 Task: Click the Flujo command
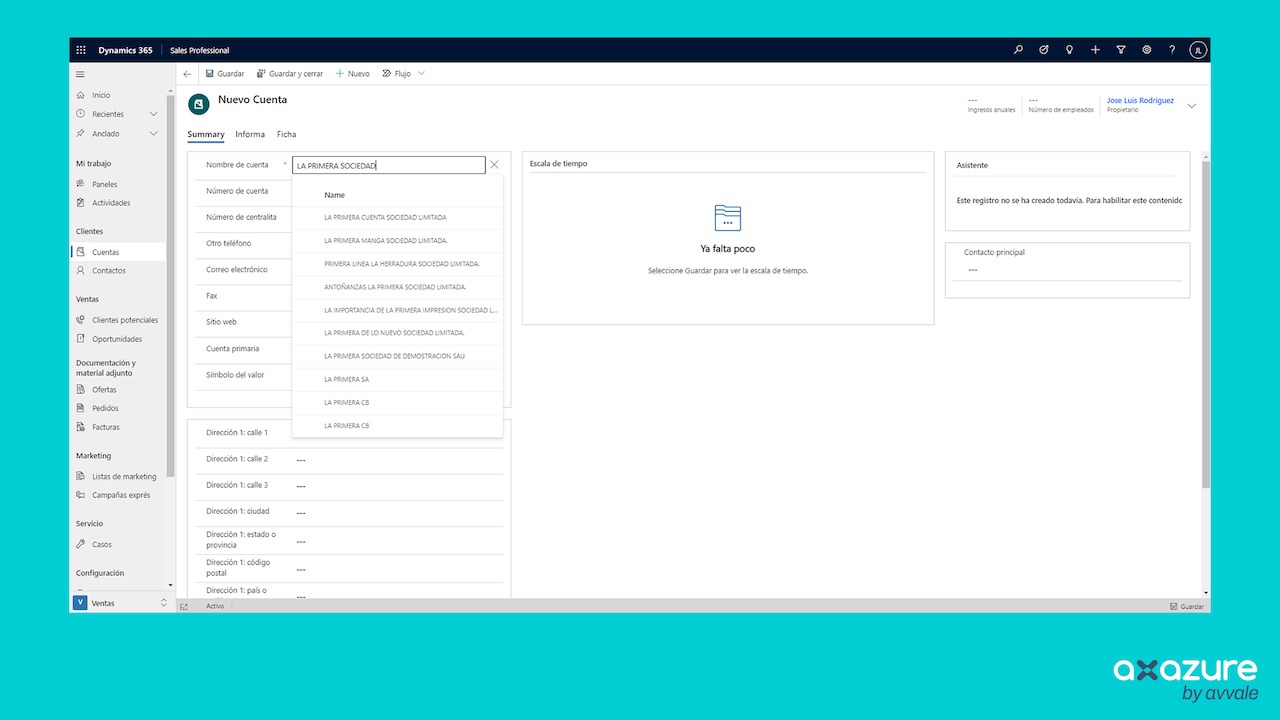coord(397,74)
